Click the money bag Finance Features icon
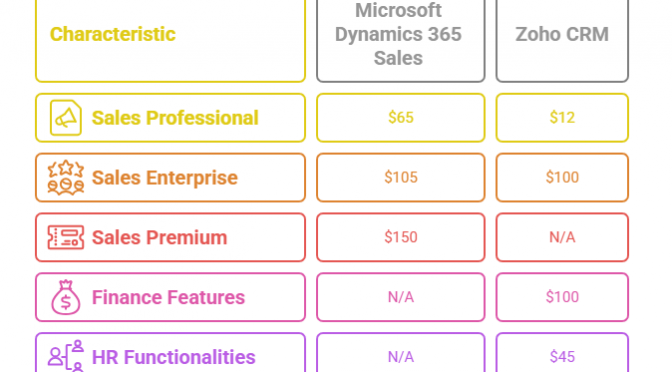This screenshot has width=672, height=372. [66, 297]
